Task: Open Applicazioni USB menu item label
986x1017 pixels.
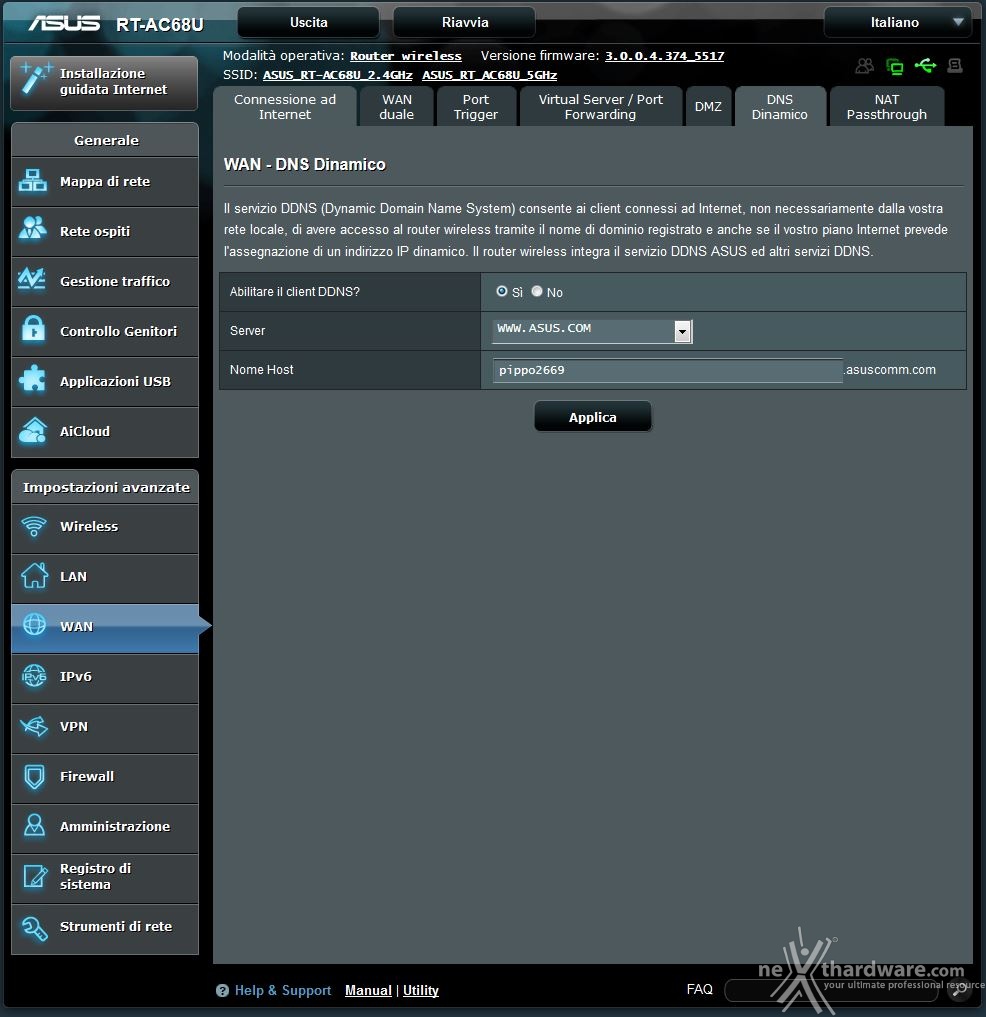Action: (x=115, y=381)
